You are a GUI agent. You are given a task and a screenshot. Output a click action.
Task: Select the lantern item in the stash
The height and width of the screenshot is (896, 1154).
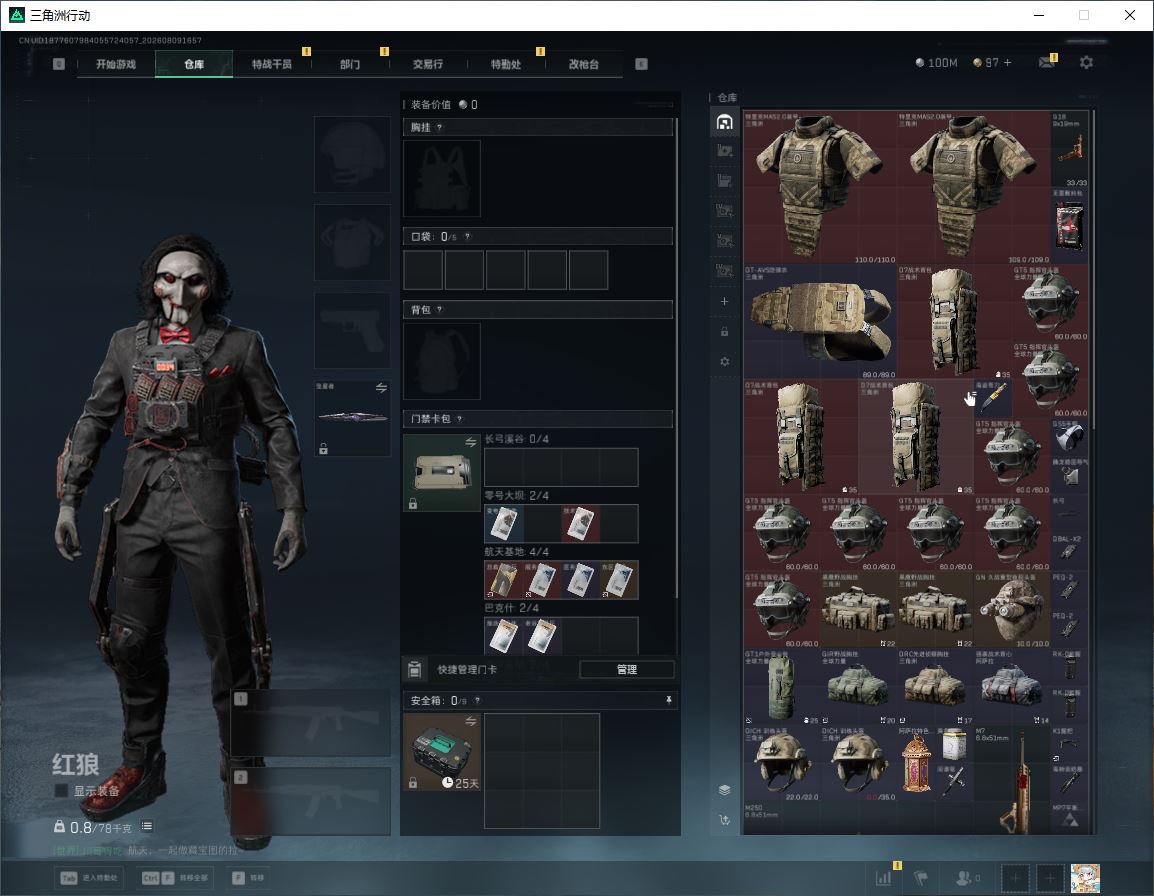coord(916,763)
